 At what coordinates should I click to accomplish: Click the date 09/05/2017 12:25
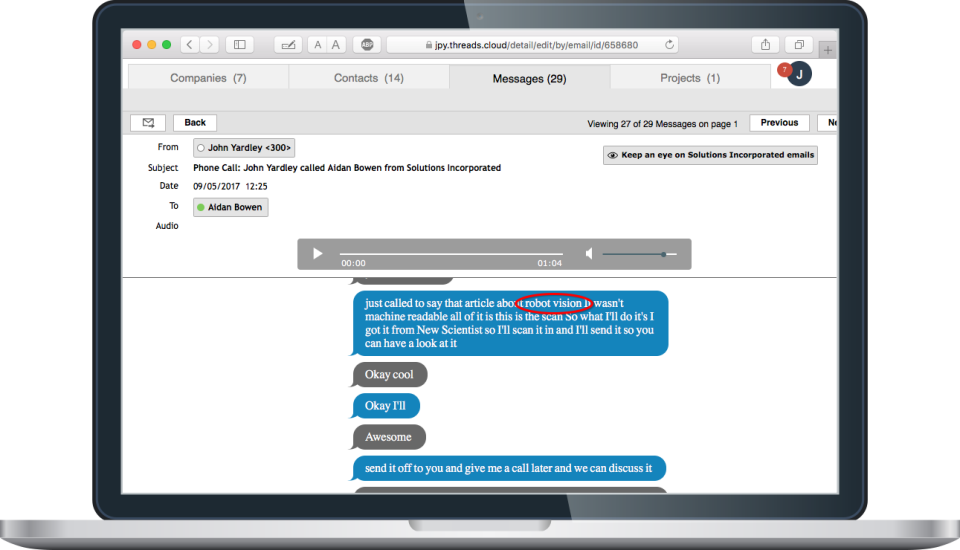(230, 186)
